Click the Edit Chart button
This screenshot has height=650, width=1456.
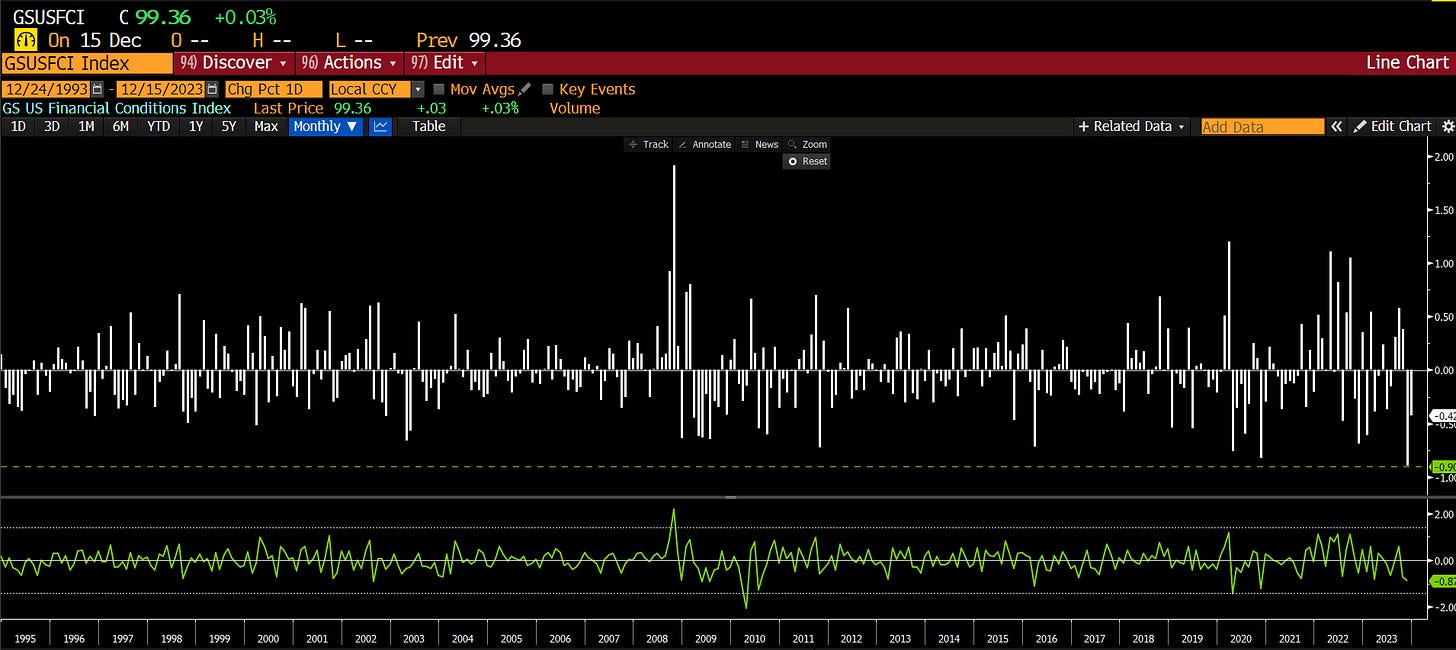1392,126
